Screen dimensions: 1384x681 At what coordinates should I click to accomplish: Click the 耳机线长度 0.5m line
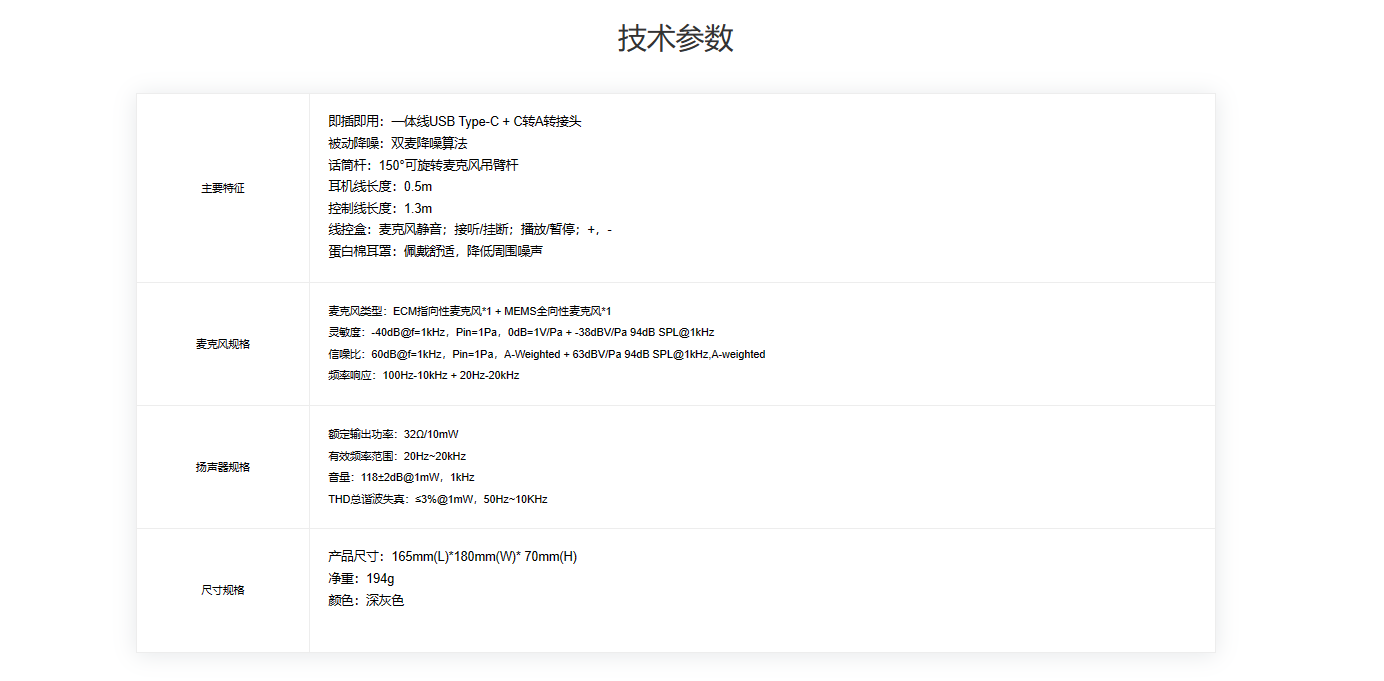(380, 186)
